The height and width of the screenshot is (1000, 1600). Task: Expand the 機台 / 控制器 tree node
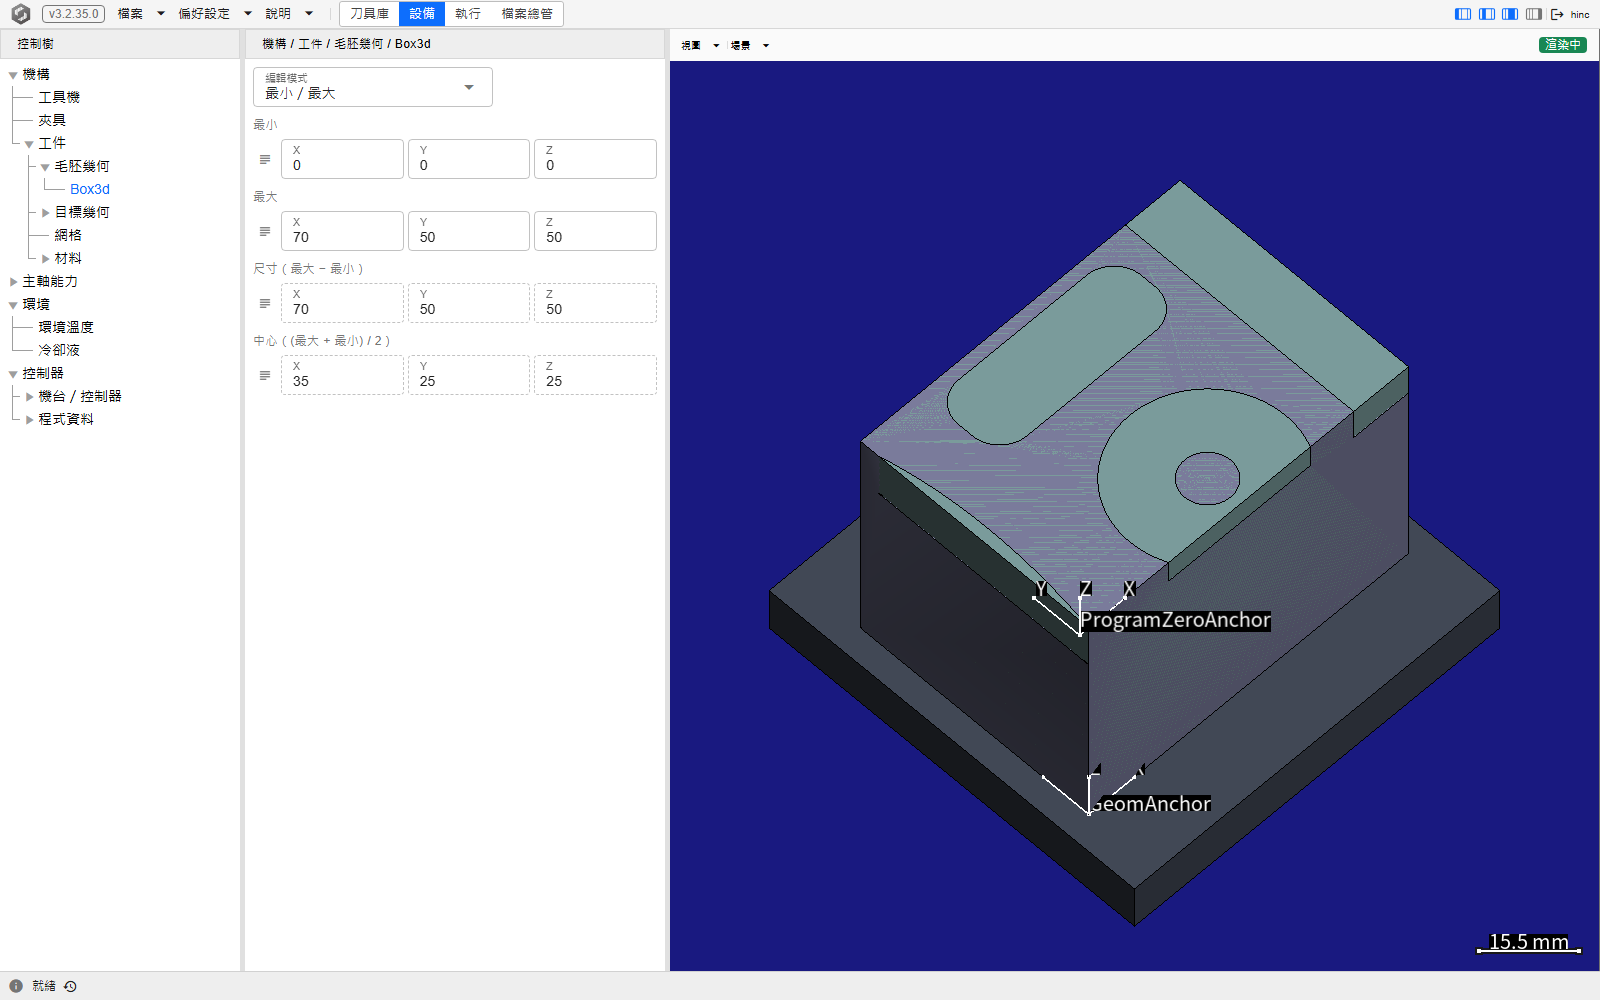pos(29,397)
